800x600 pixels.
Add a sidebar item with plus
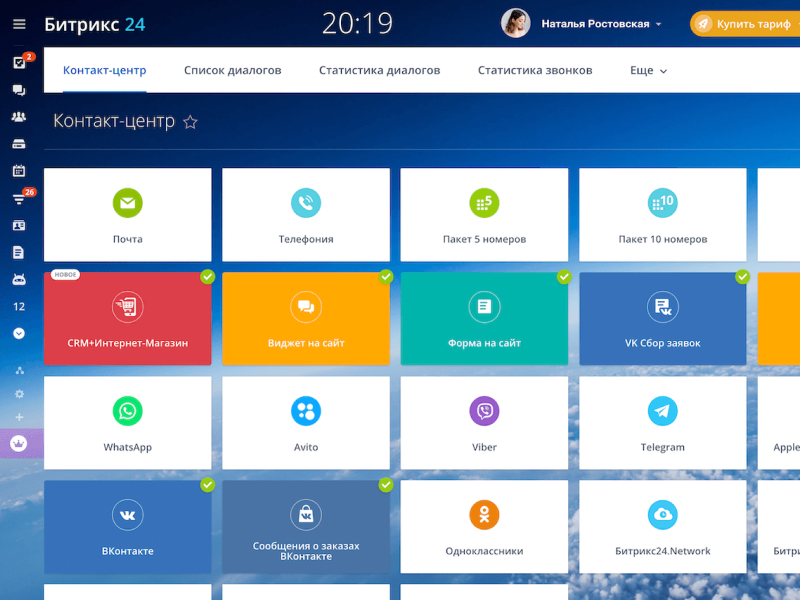point(19,417)
